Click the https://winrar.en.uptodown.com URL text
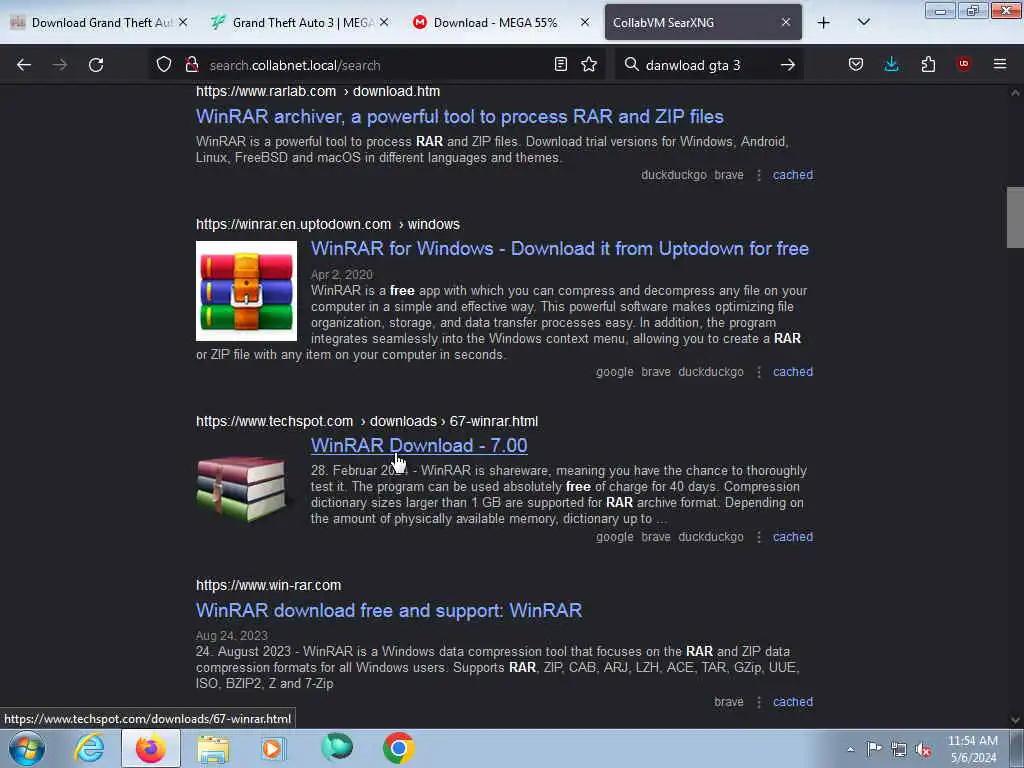Viewport: 1024px width, 768px height. (293, 224)
